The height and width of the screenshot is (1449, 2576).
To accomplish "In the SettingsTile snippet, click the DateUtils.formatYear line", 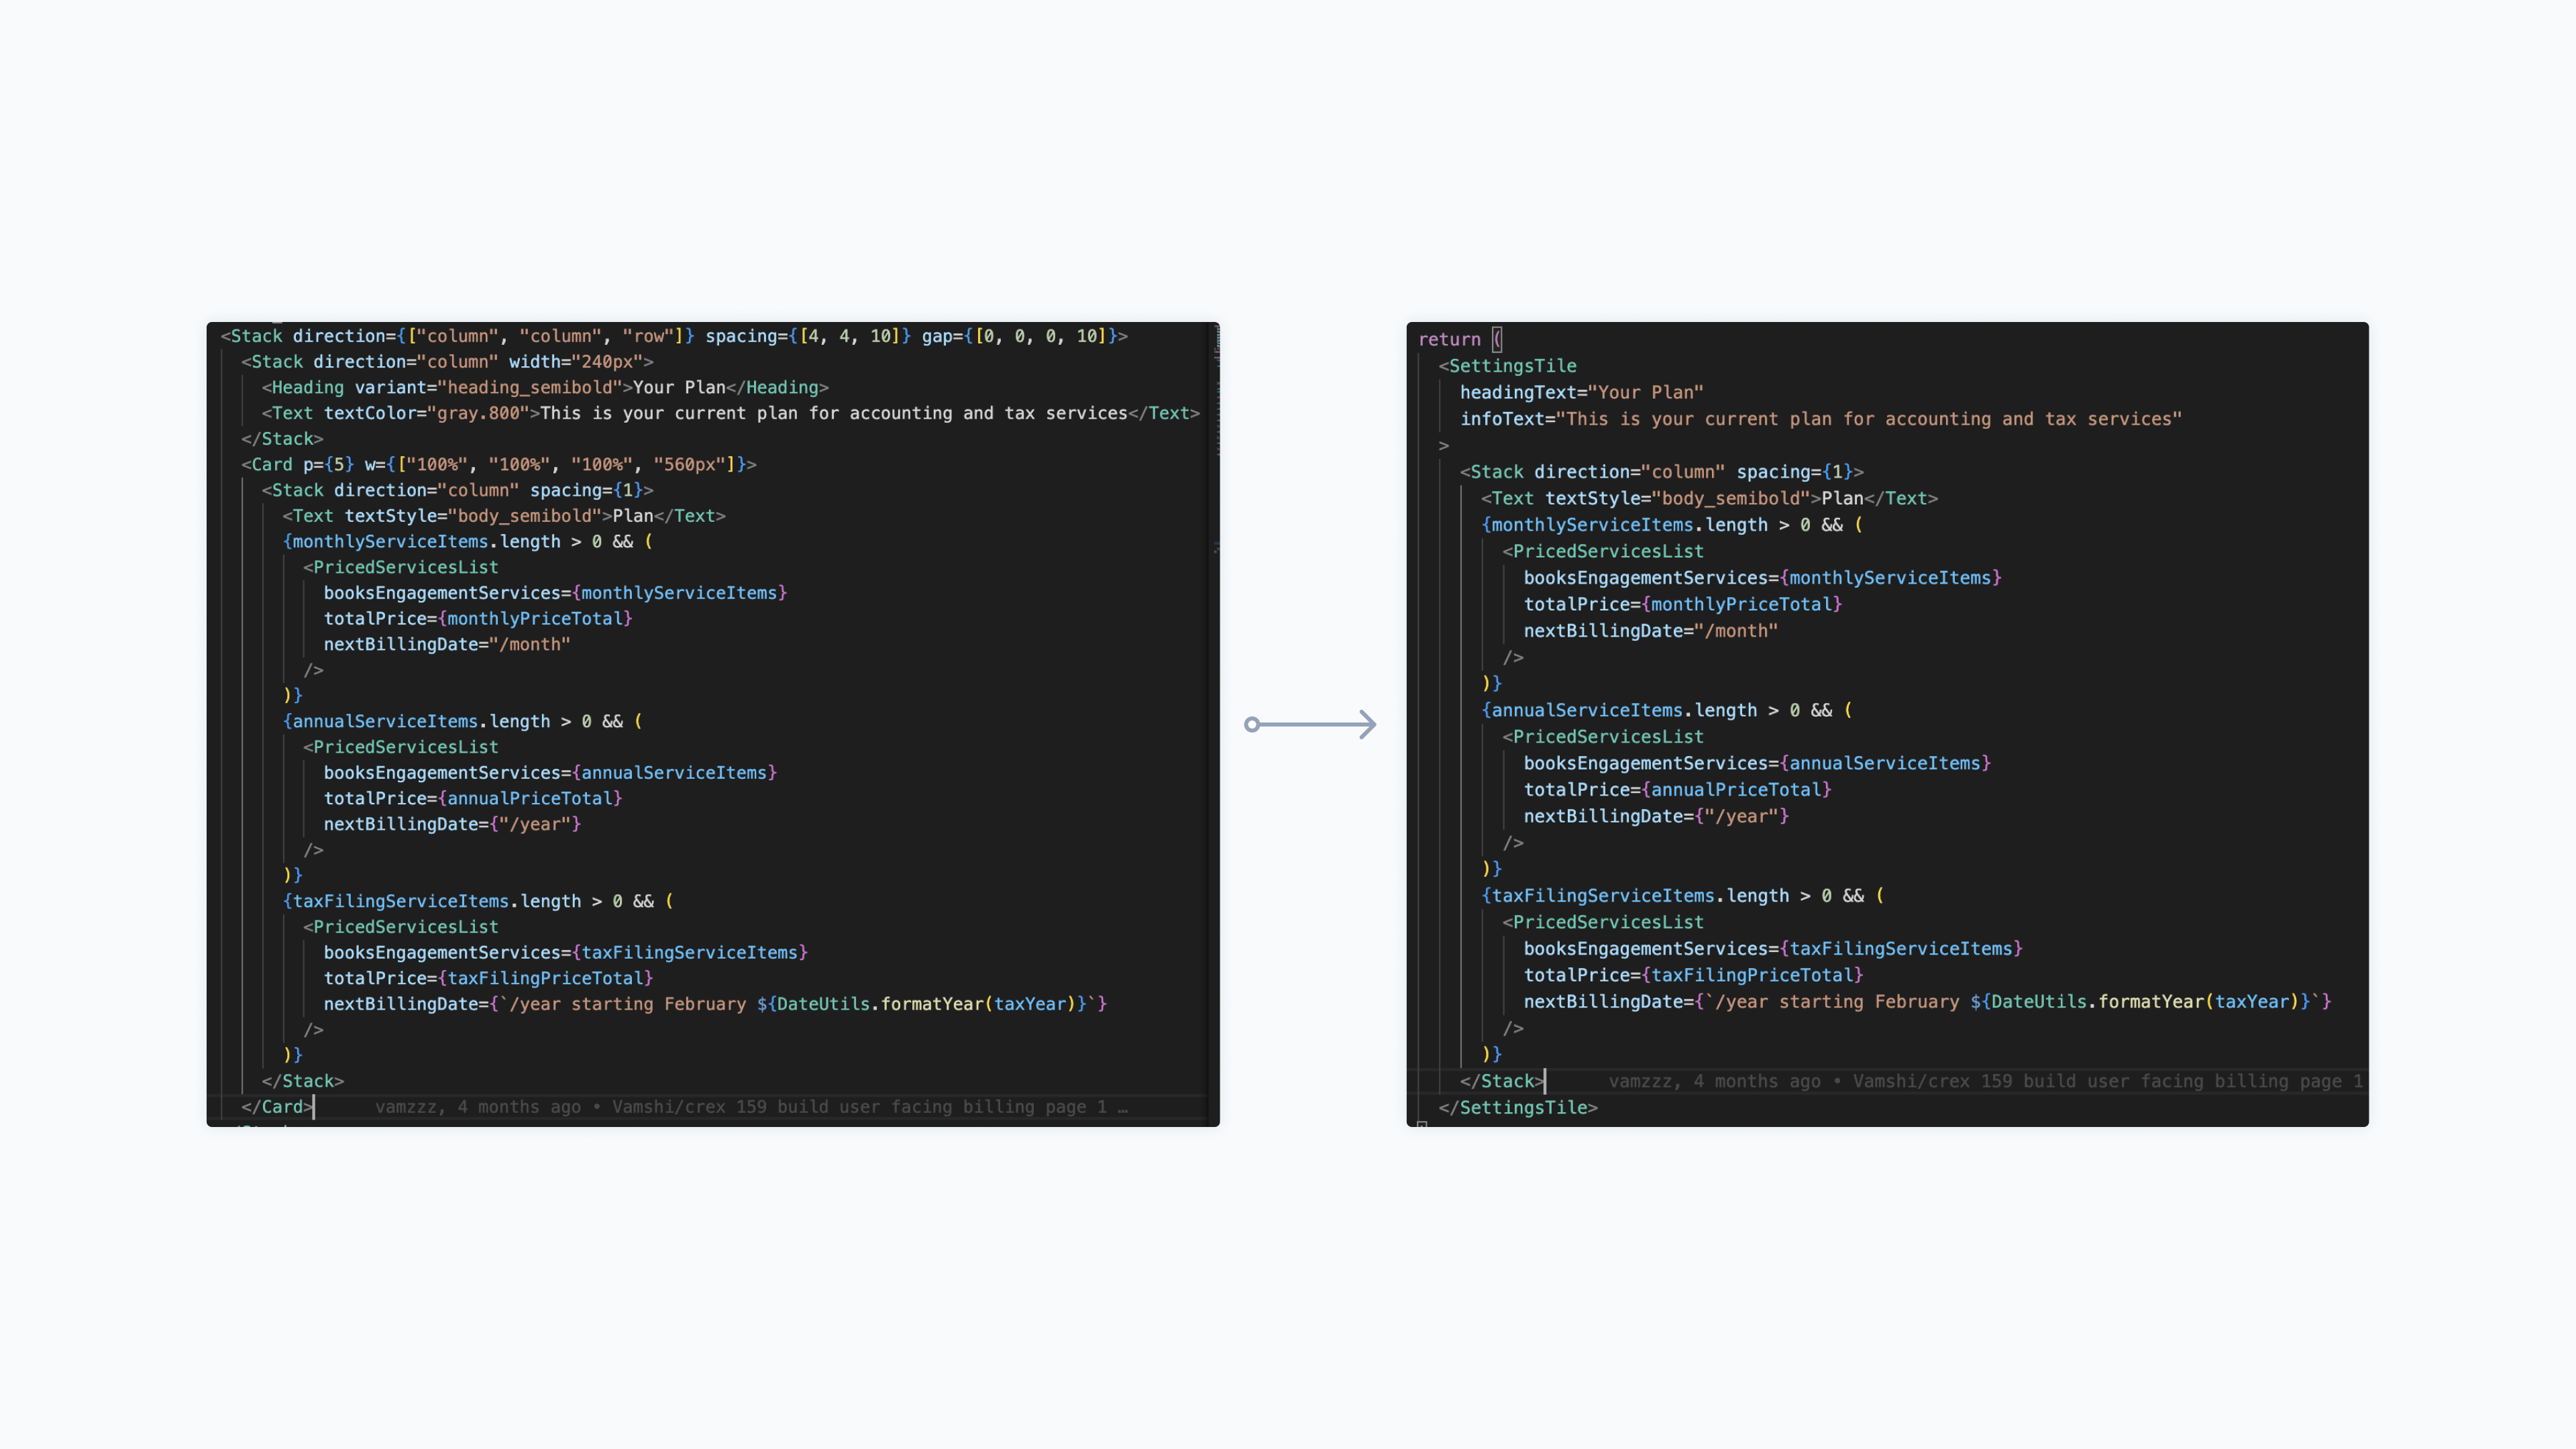I will point(1928,1002).
